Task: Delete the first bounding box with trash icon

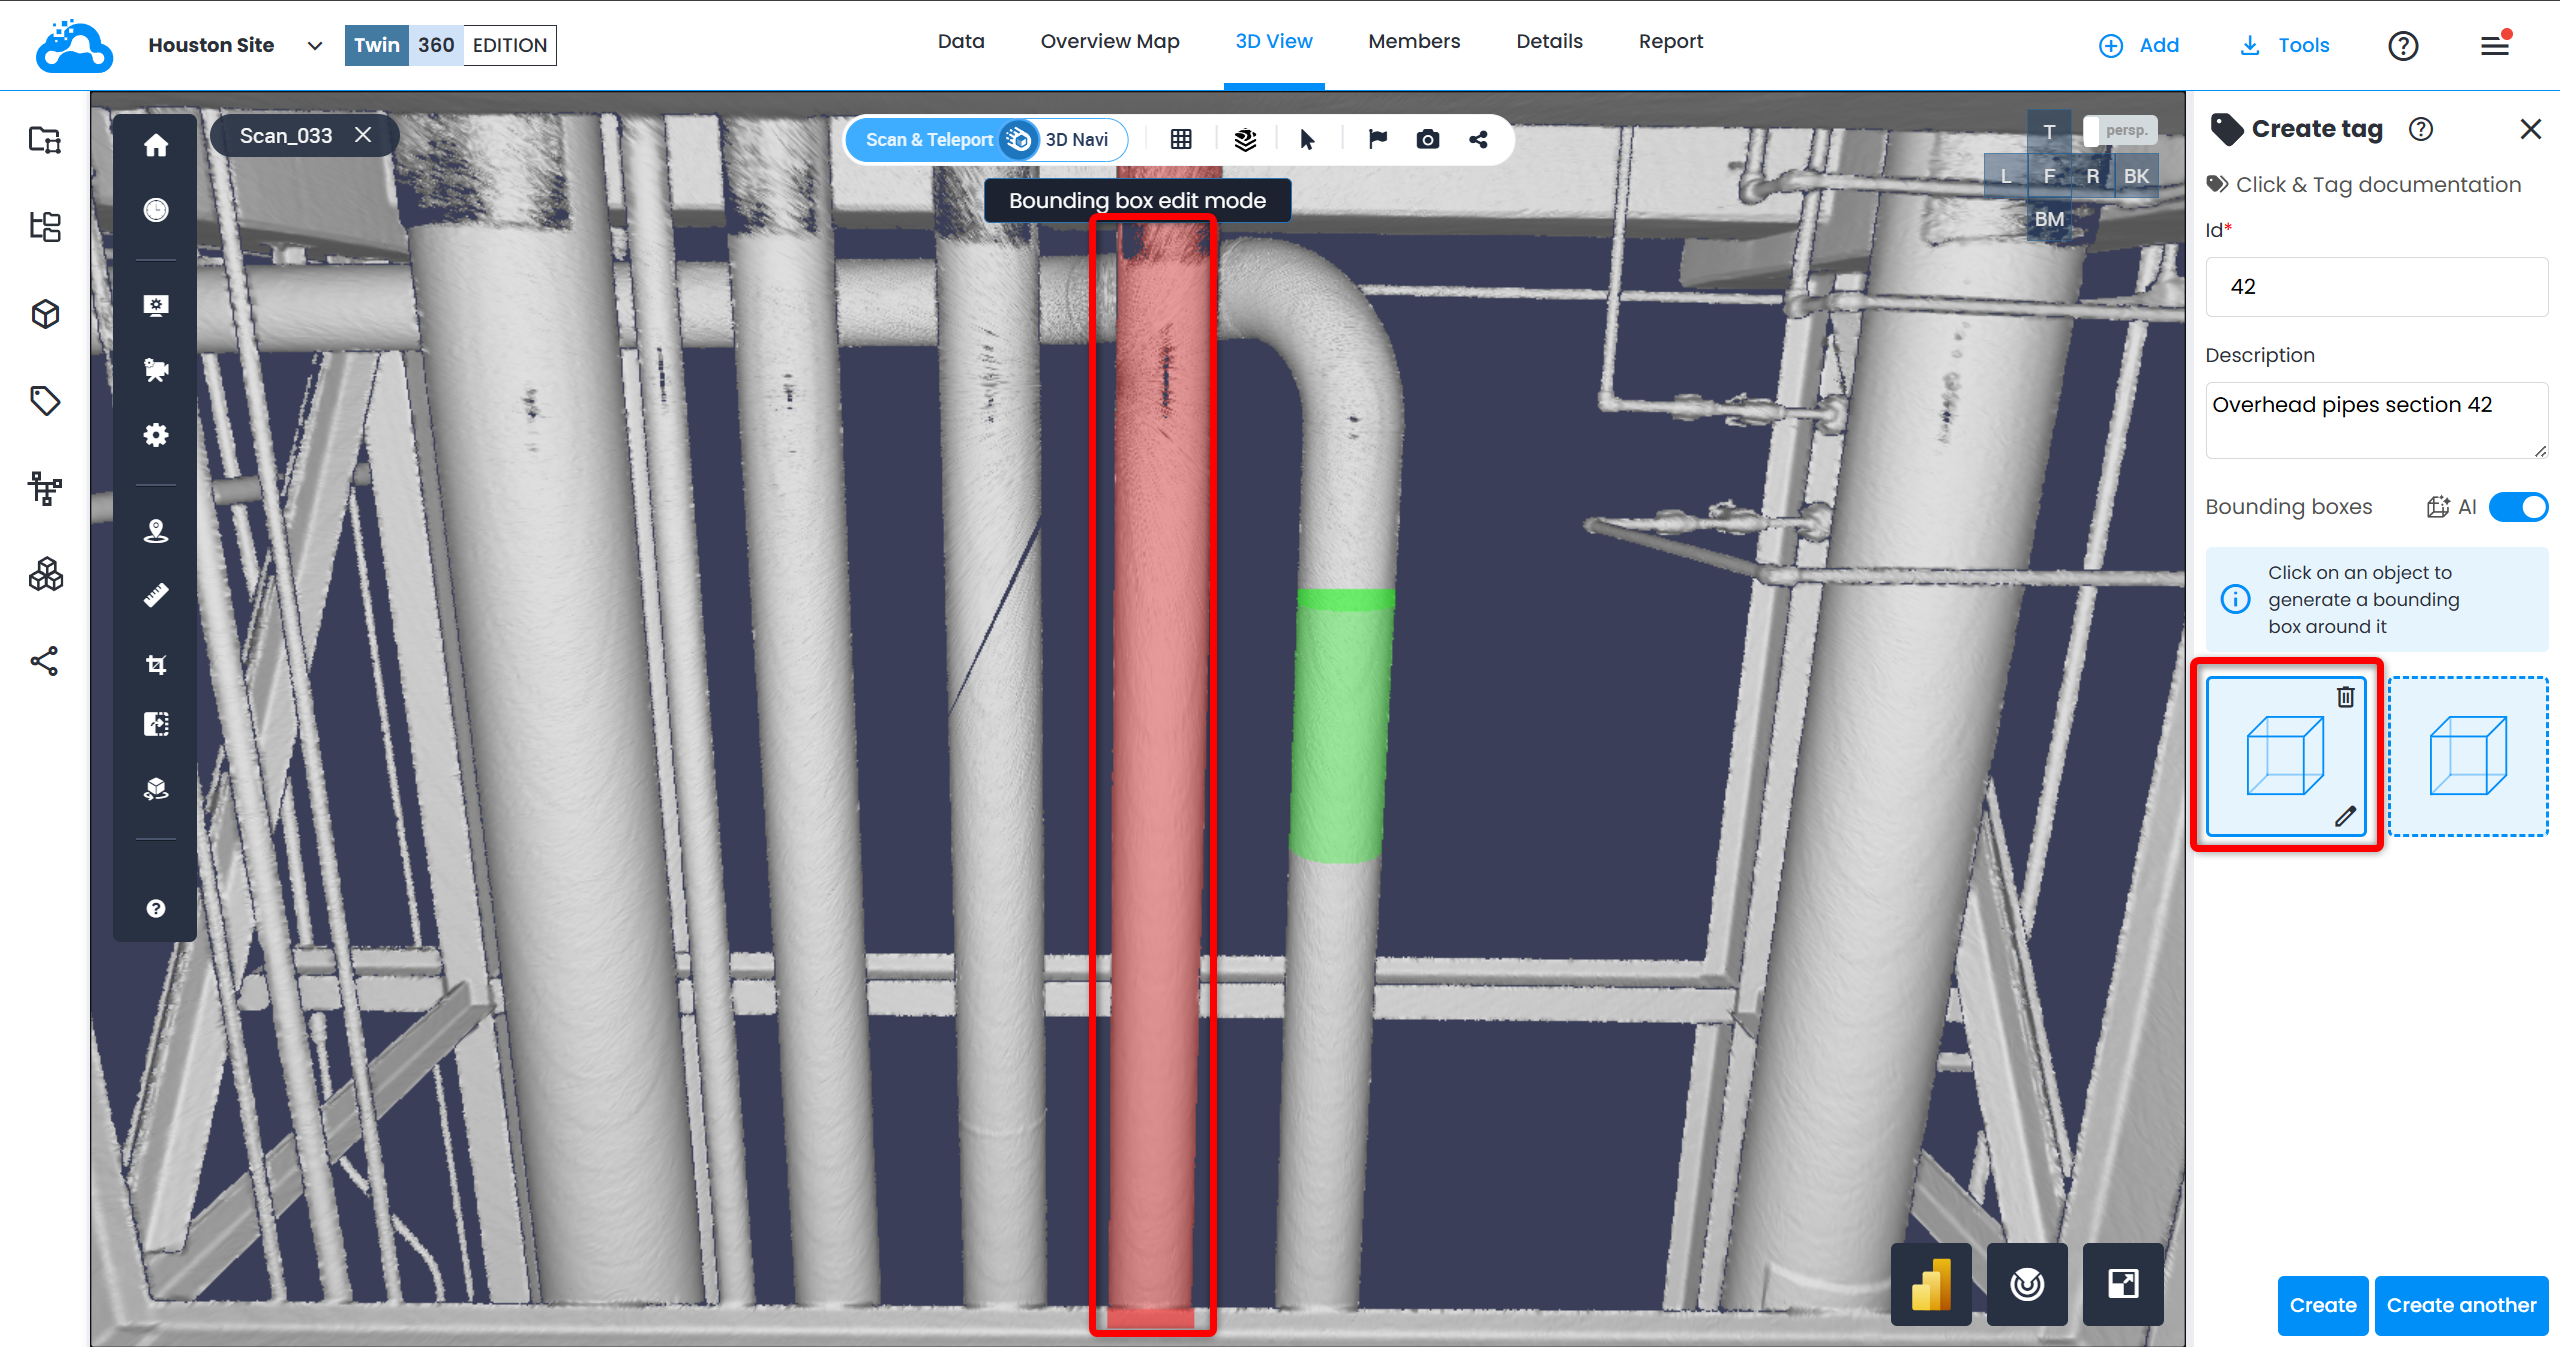Action: pos(2345,697)
